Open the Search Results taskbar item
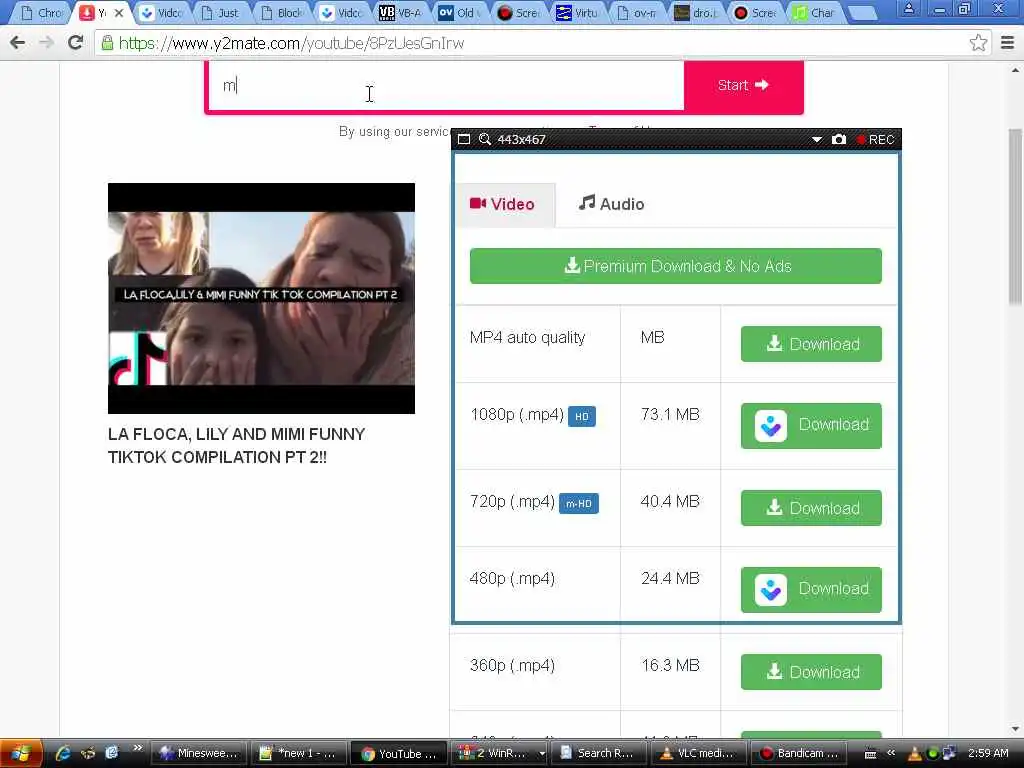 [598, 753]
